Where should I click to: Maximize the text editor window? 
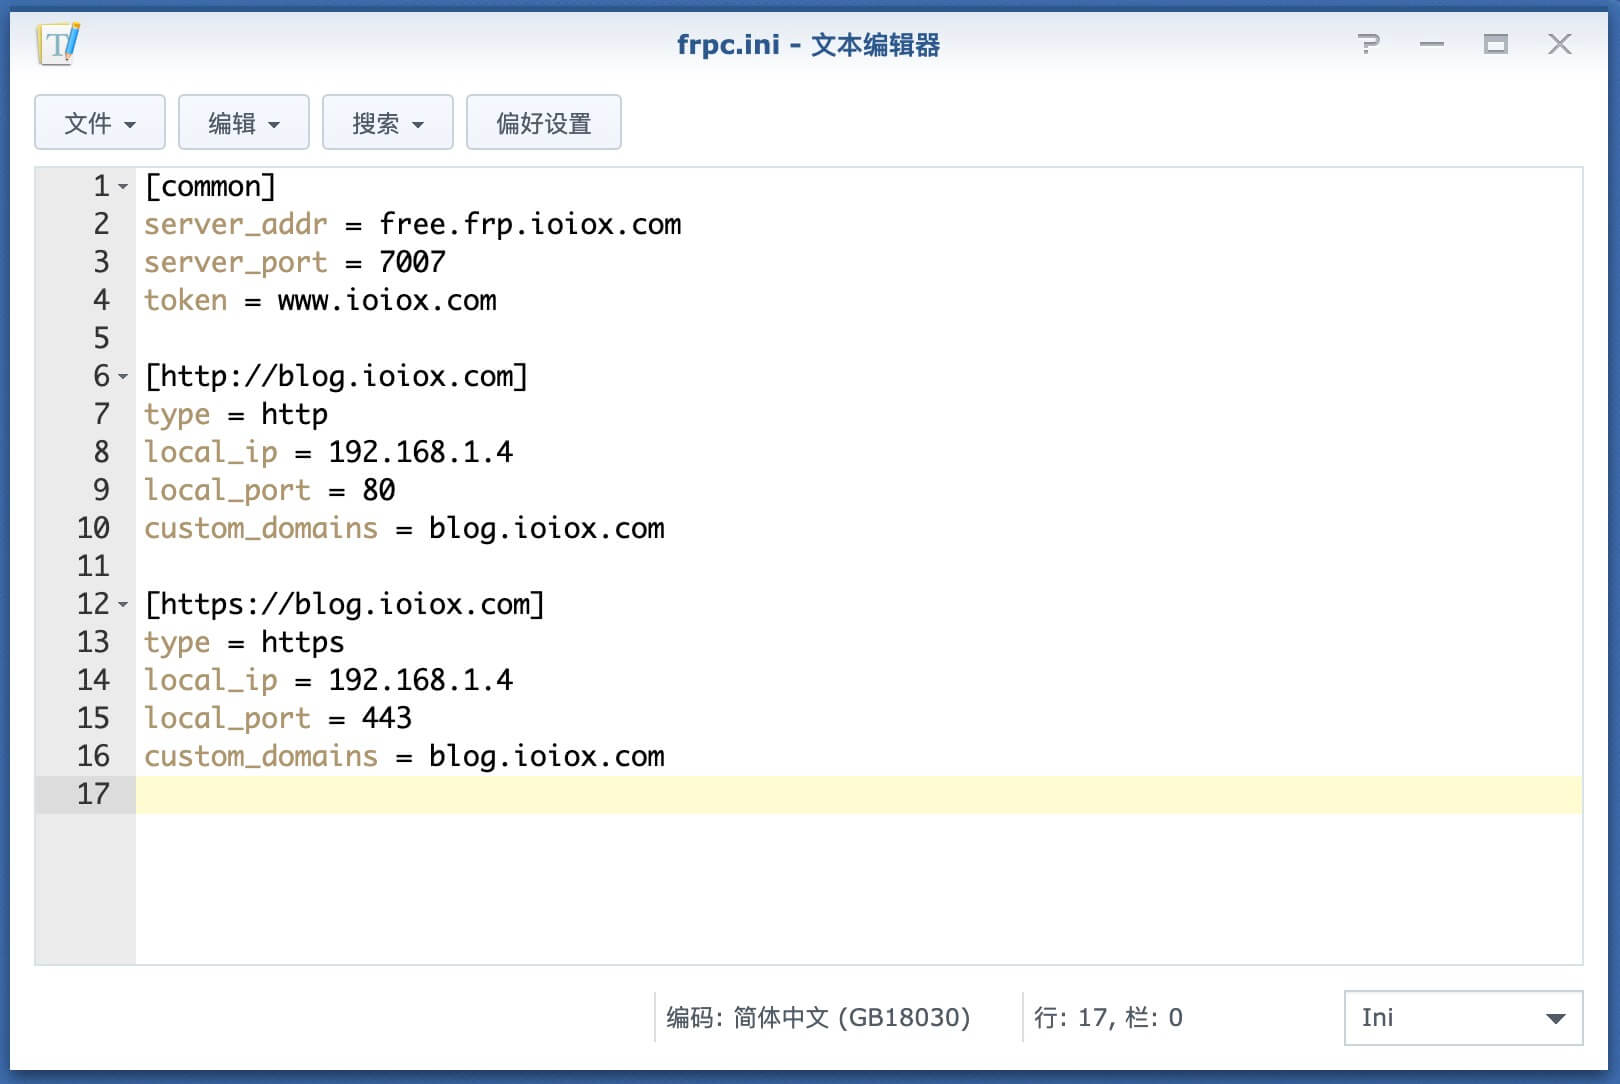[1496, 44]
